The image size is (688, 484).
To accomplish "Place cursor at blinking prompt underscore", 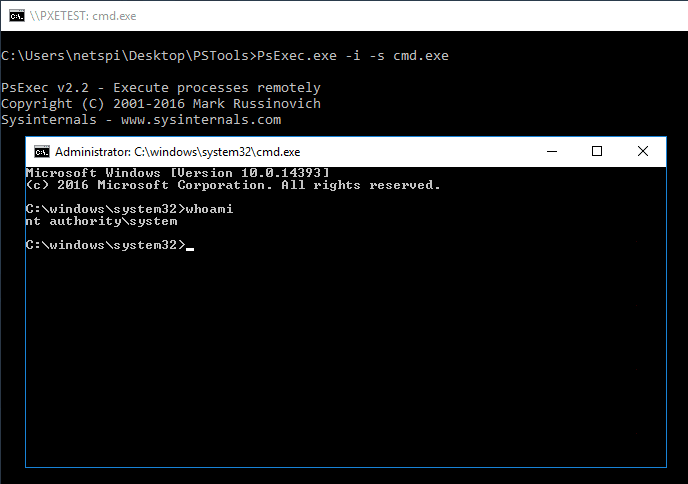I will (x=190, y=248).
